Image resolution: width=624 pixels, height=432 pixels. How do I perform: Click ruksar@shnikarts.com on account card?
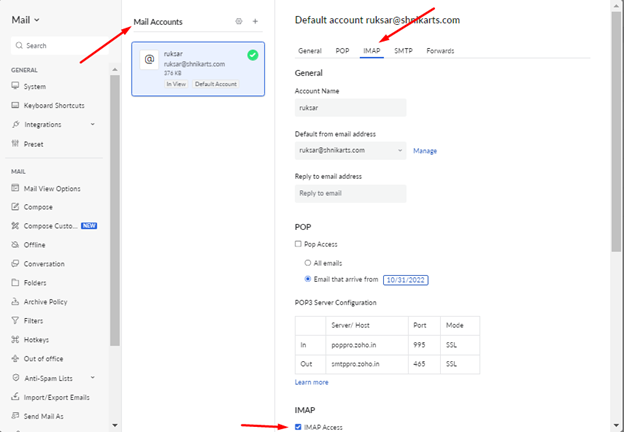click(x=194, y=64)
